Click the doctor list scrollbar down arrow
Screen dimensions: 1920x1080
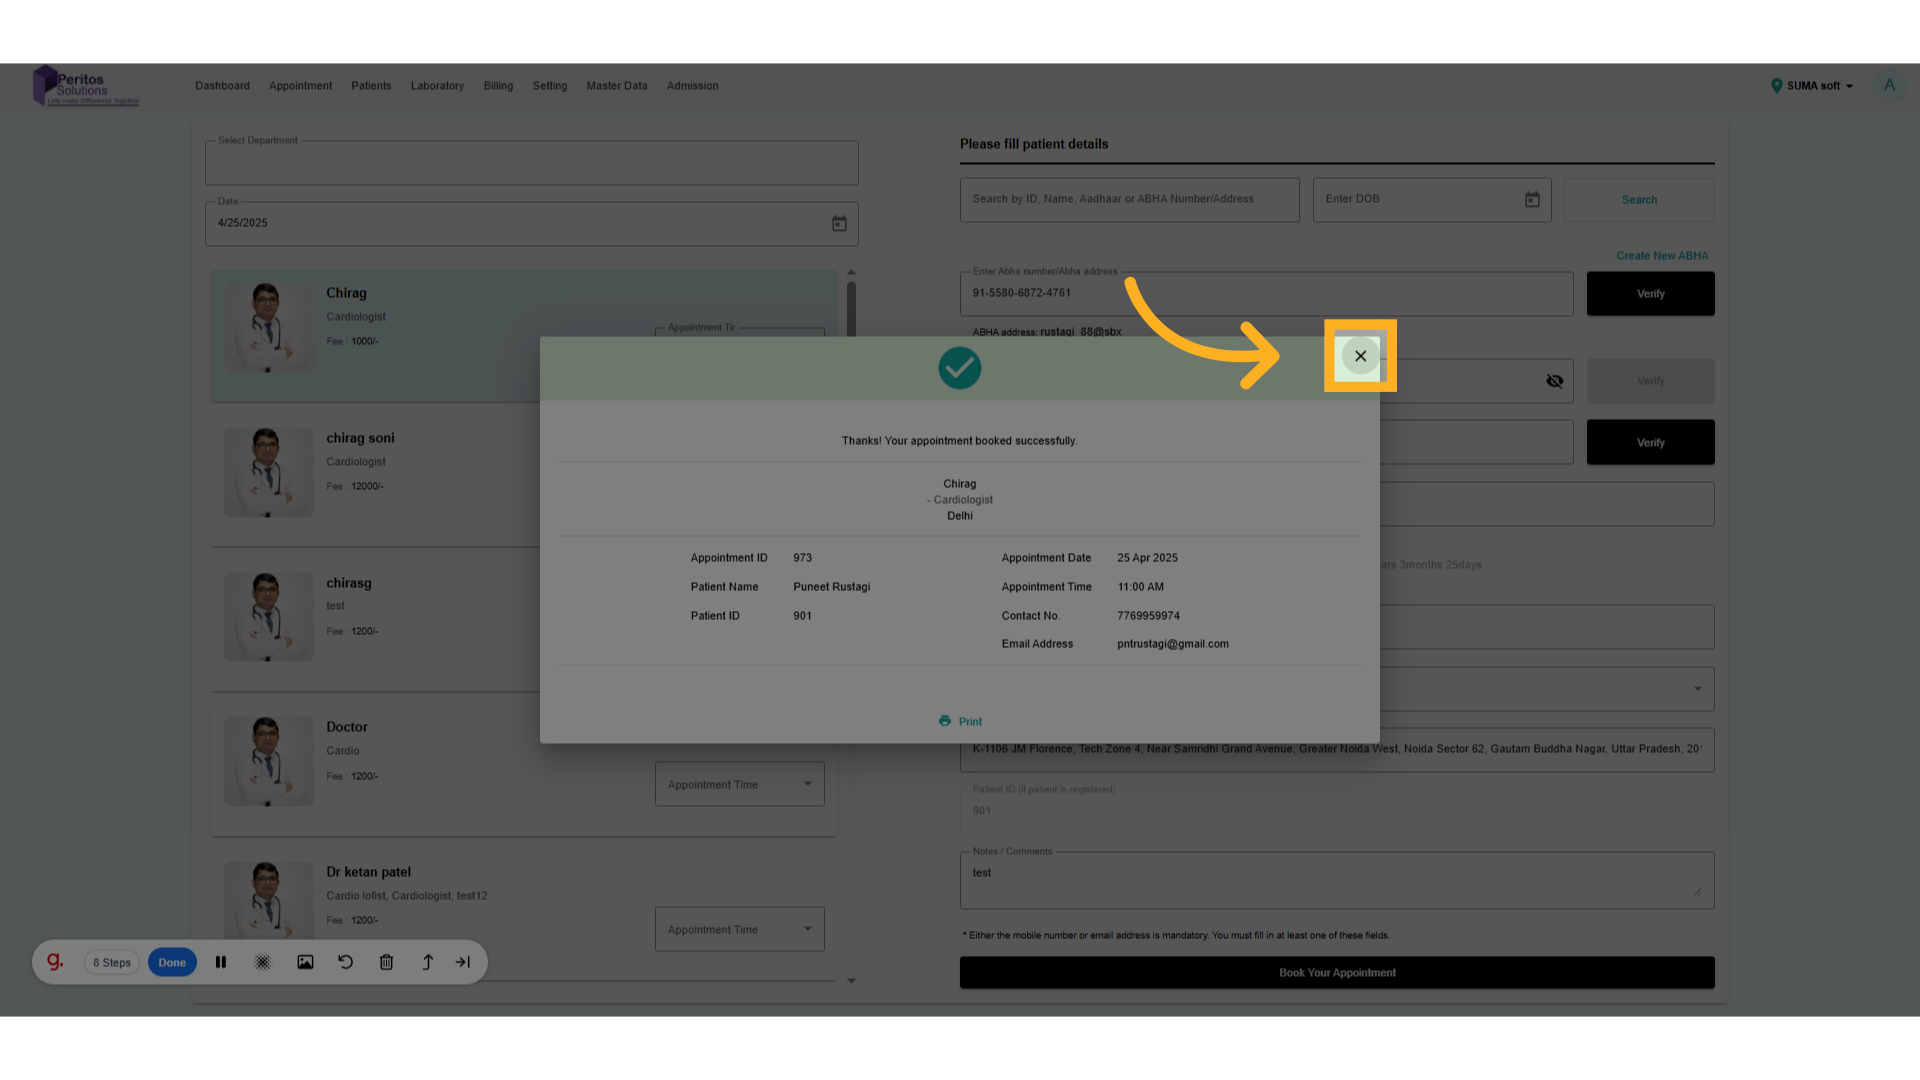(x=851, y=981)
